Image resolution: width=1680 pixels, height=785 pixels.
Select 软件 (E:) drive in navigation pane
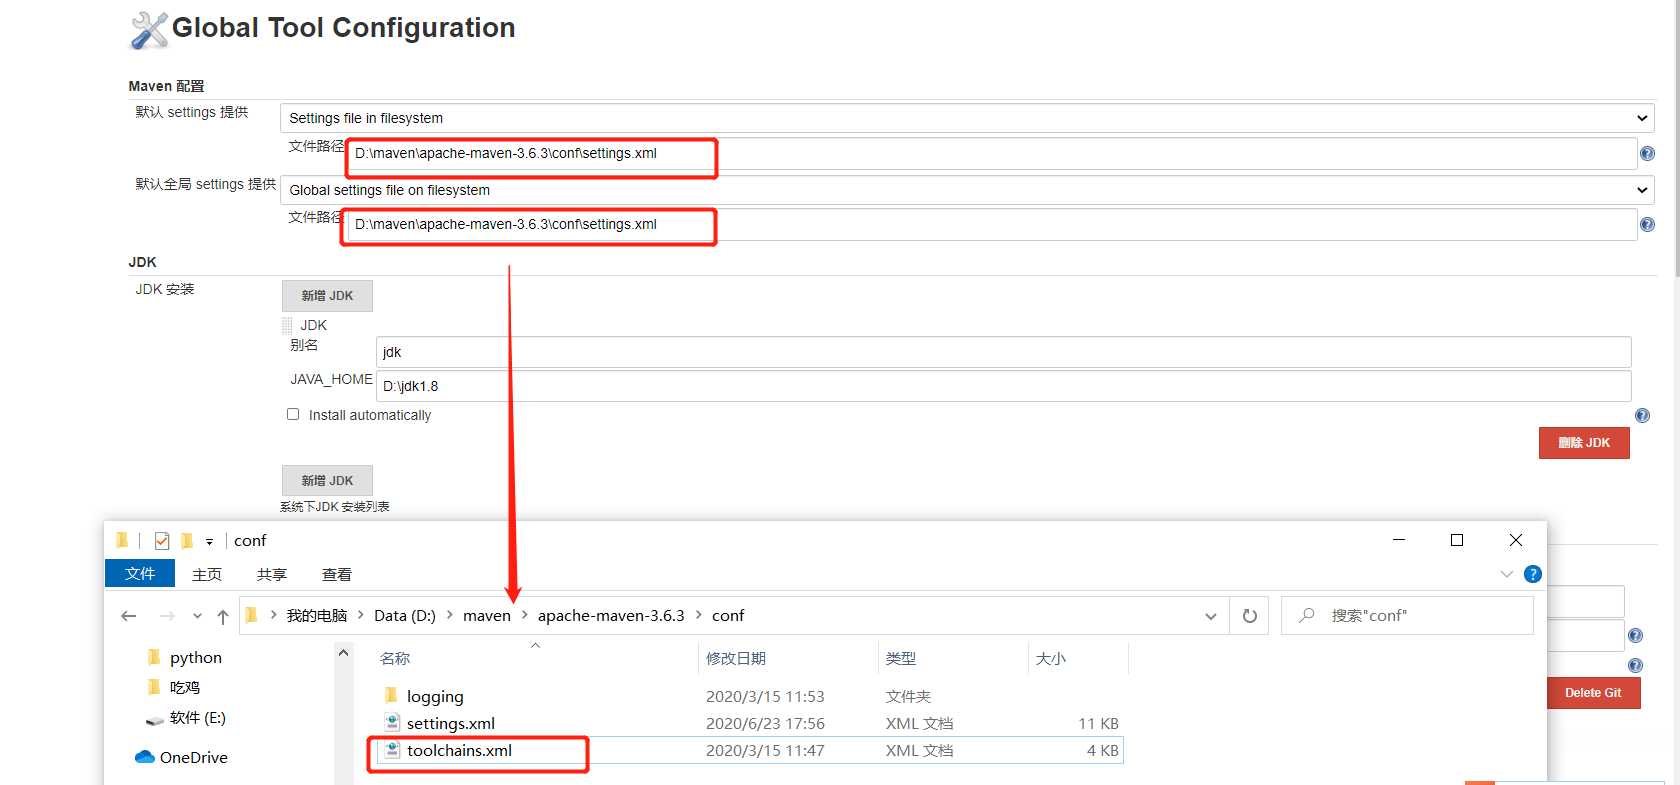point(198,718)
